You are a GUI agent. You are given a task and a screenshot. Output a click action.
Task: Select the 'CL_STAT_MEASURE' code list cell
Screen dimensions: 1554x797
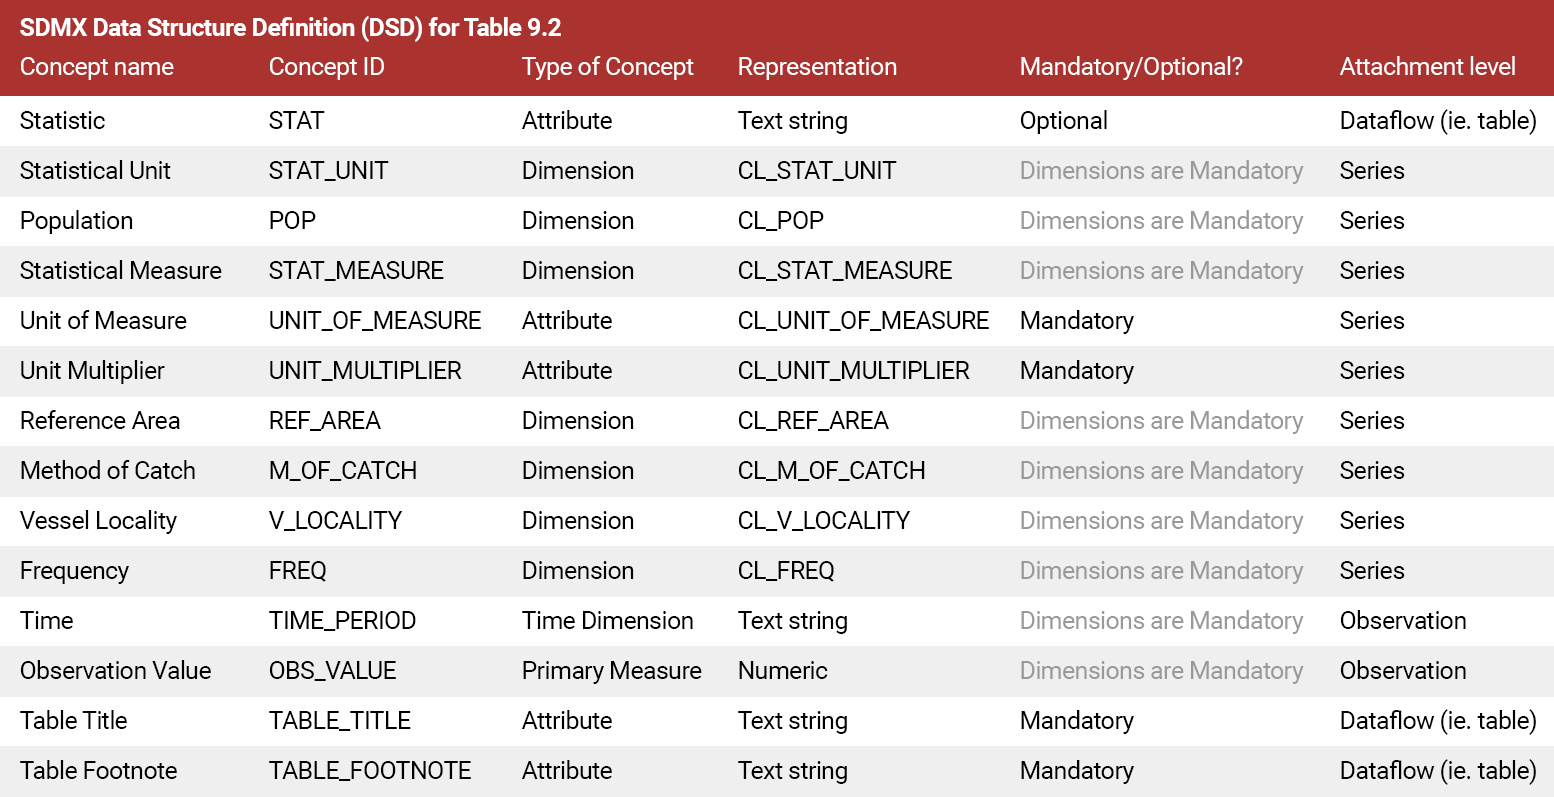click(845, 271)
